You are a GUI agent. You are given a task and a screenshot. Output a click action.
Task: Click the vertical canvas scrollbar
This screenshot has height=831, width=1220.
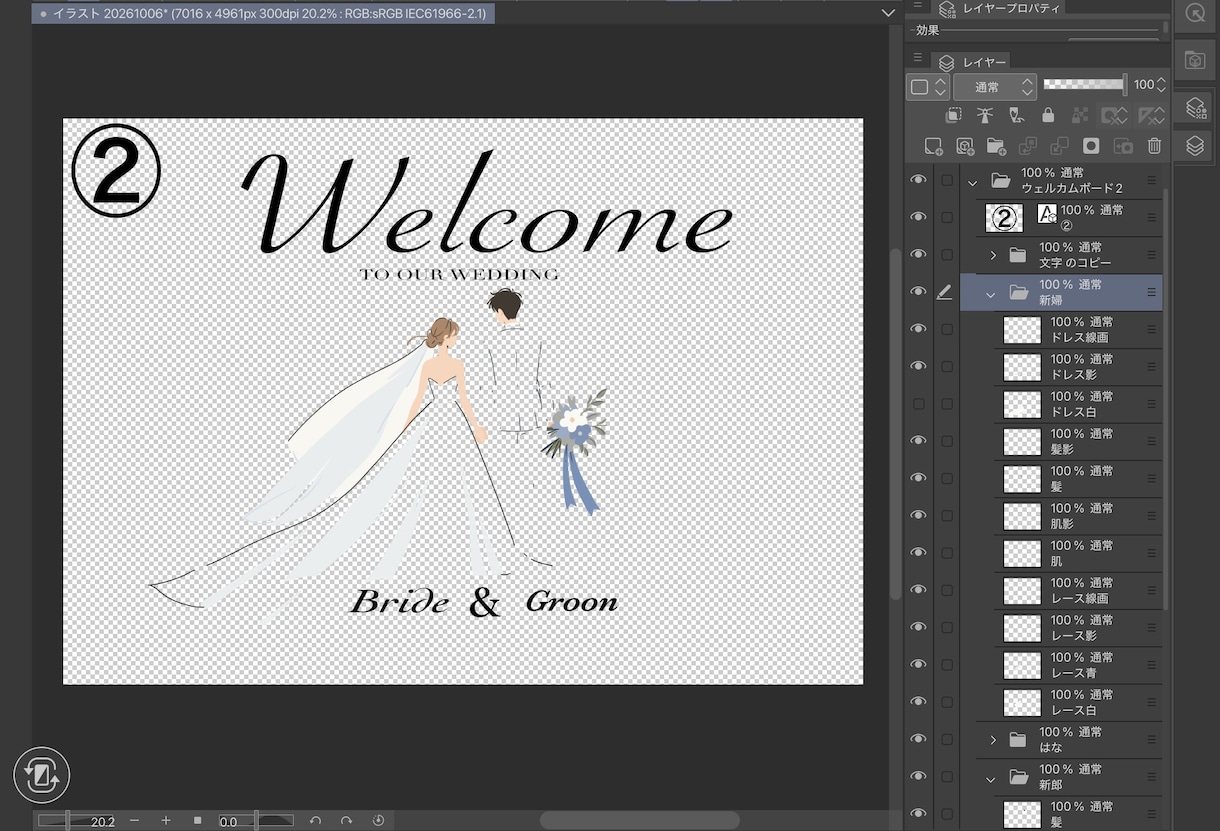[x=895, y=423]
